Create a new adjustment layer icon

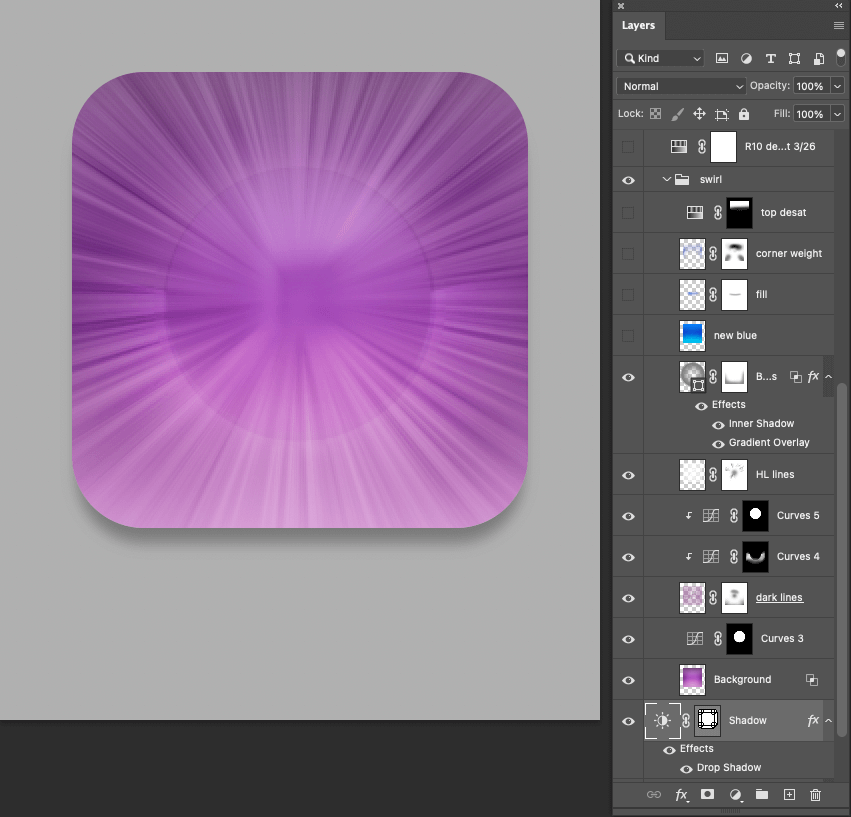coord(735,795)
